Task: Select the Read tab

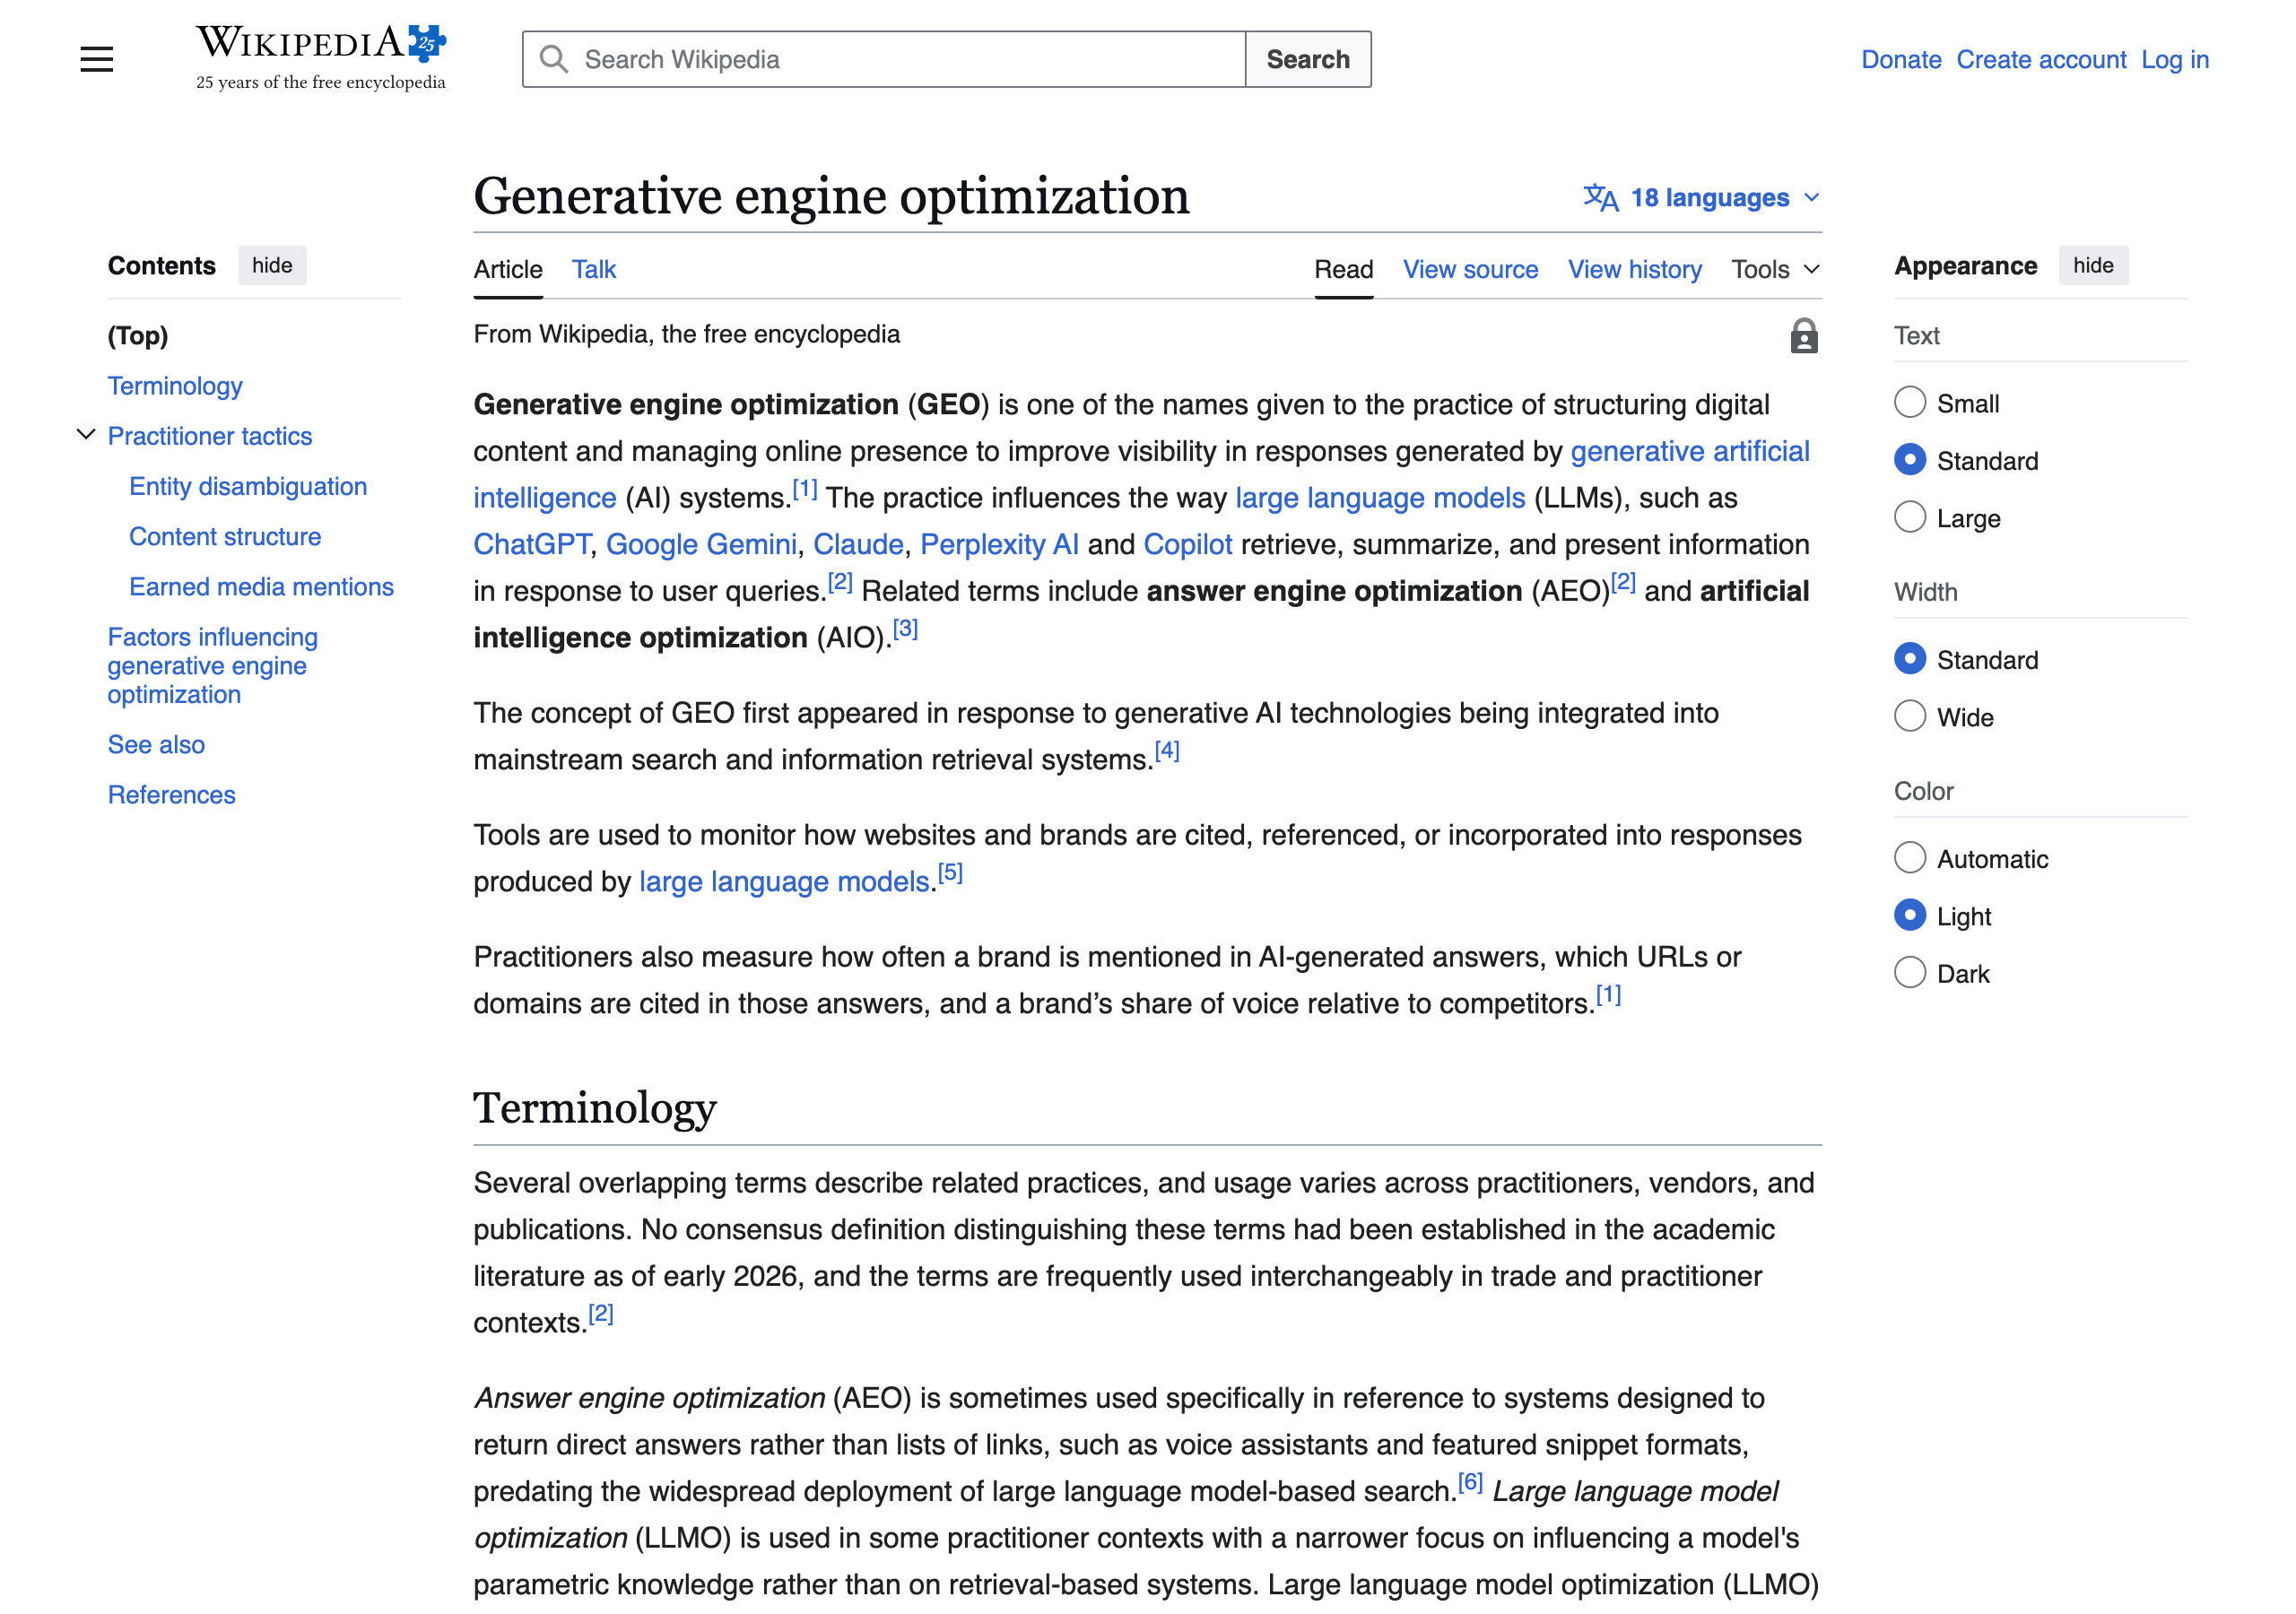Action: pos(1343,269)
